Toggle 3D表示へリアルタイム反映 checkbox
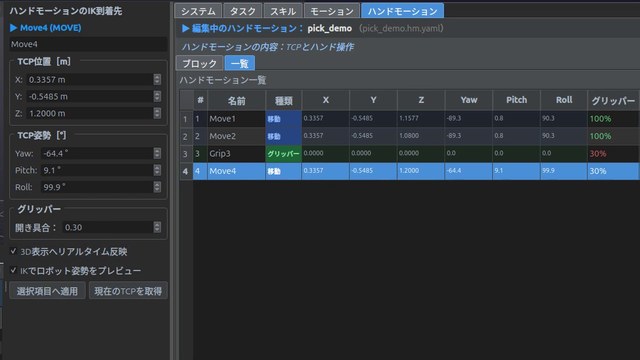The width and height of the screenshot is (640, 360). pos(13,251)
